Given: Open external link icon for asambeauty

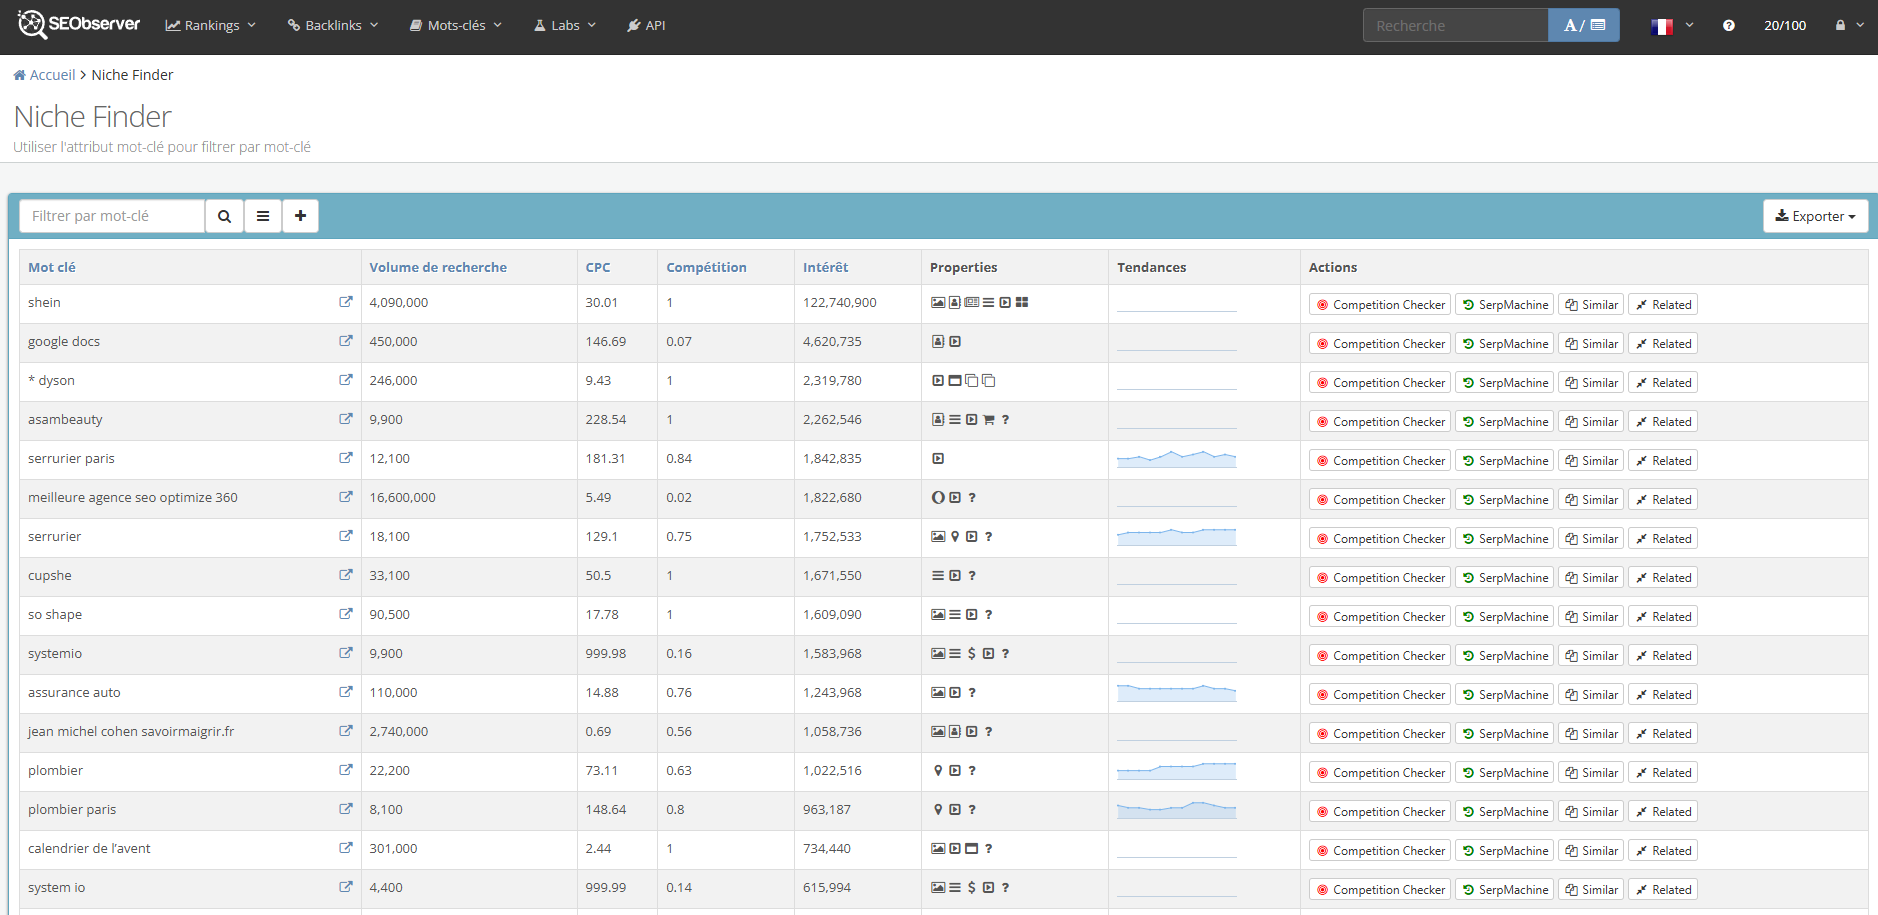Looking at the screenshot, I should point(346,419).
